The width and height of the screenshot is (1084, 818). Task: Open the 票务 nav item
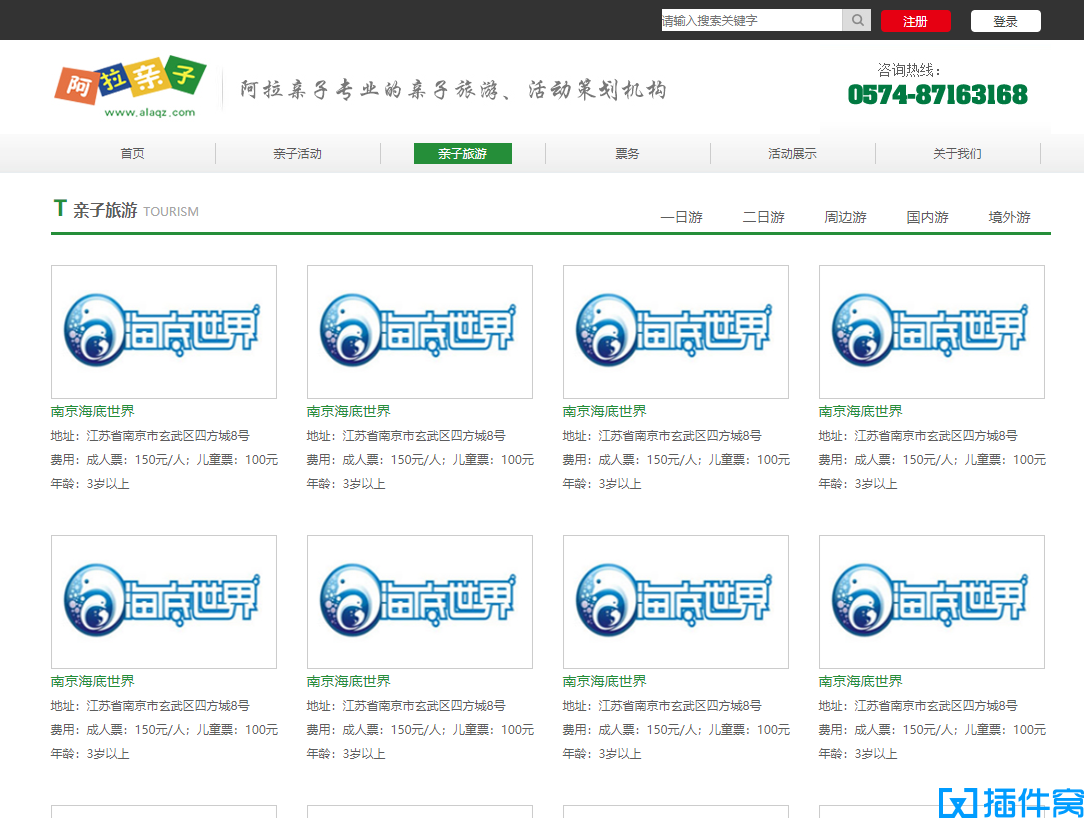point(628,154)
